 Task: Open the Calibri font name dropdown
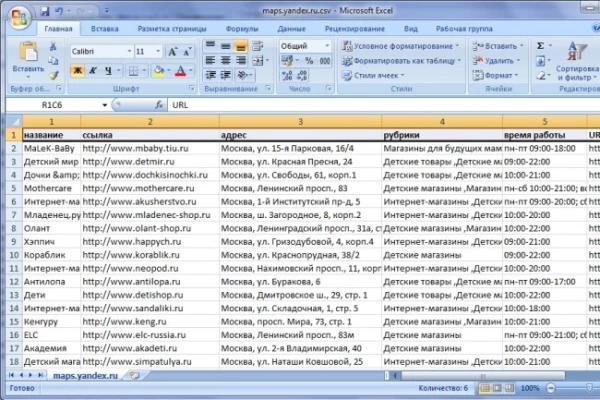coord(129,51)
